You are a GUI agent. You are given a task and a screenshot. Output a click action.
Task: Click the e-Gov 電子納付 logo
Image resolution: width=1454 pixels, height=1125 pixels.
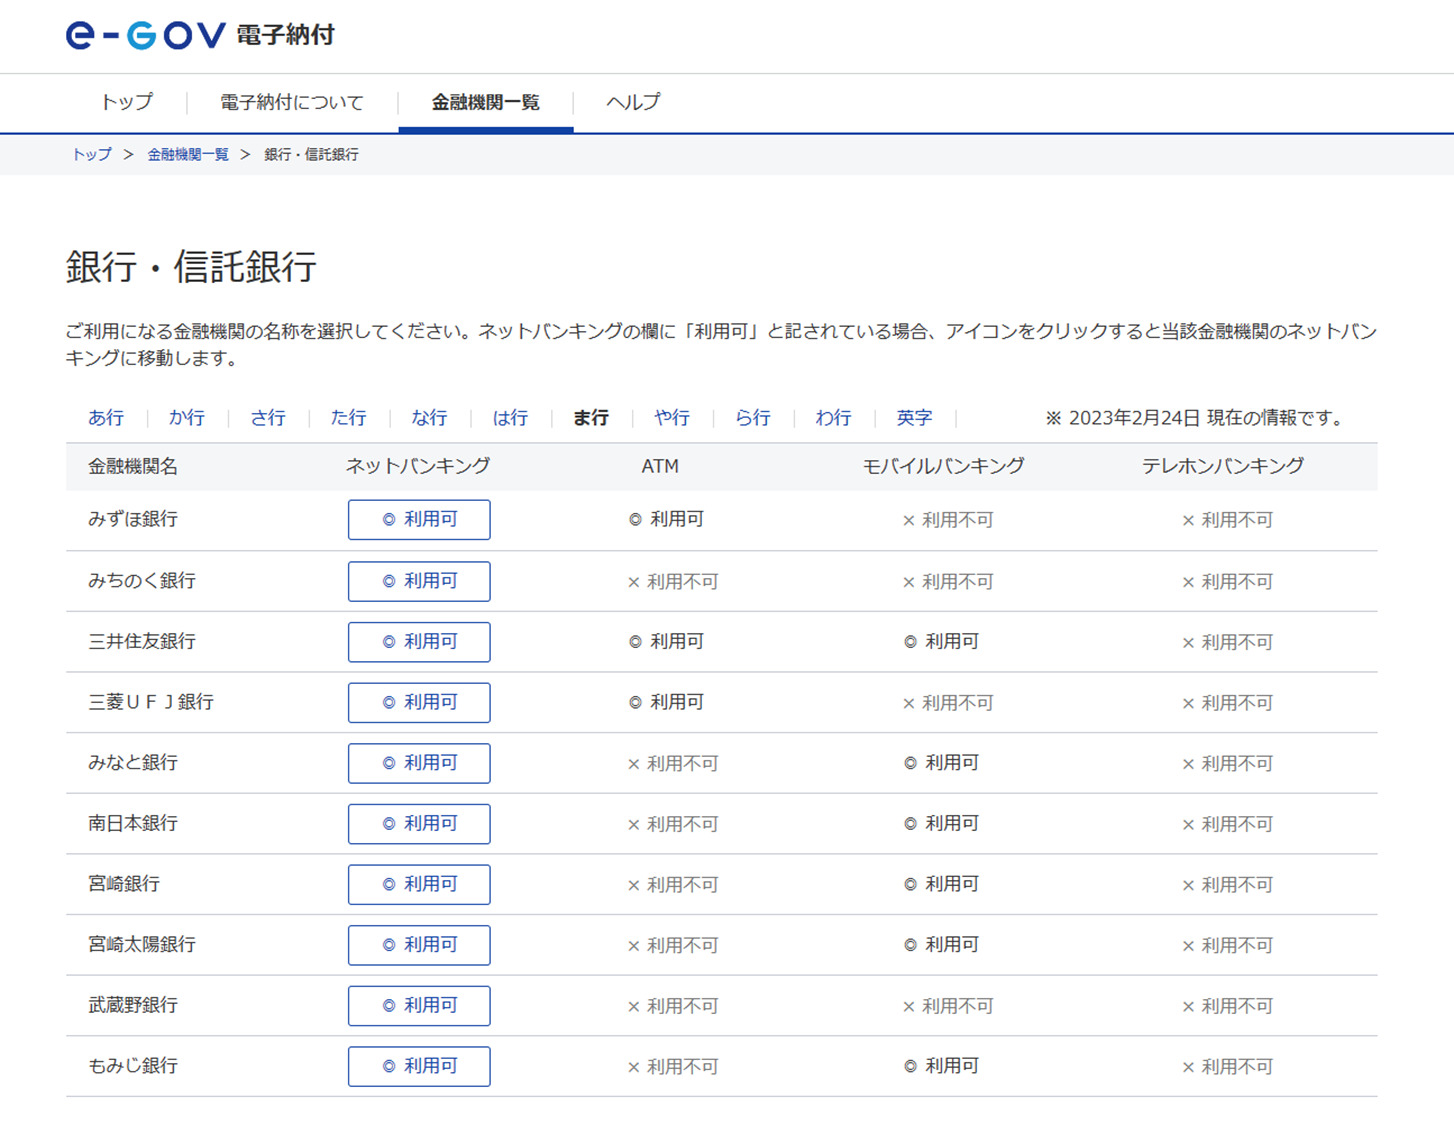coord(200,35)
